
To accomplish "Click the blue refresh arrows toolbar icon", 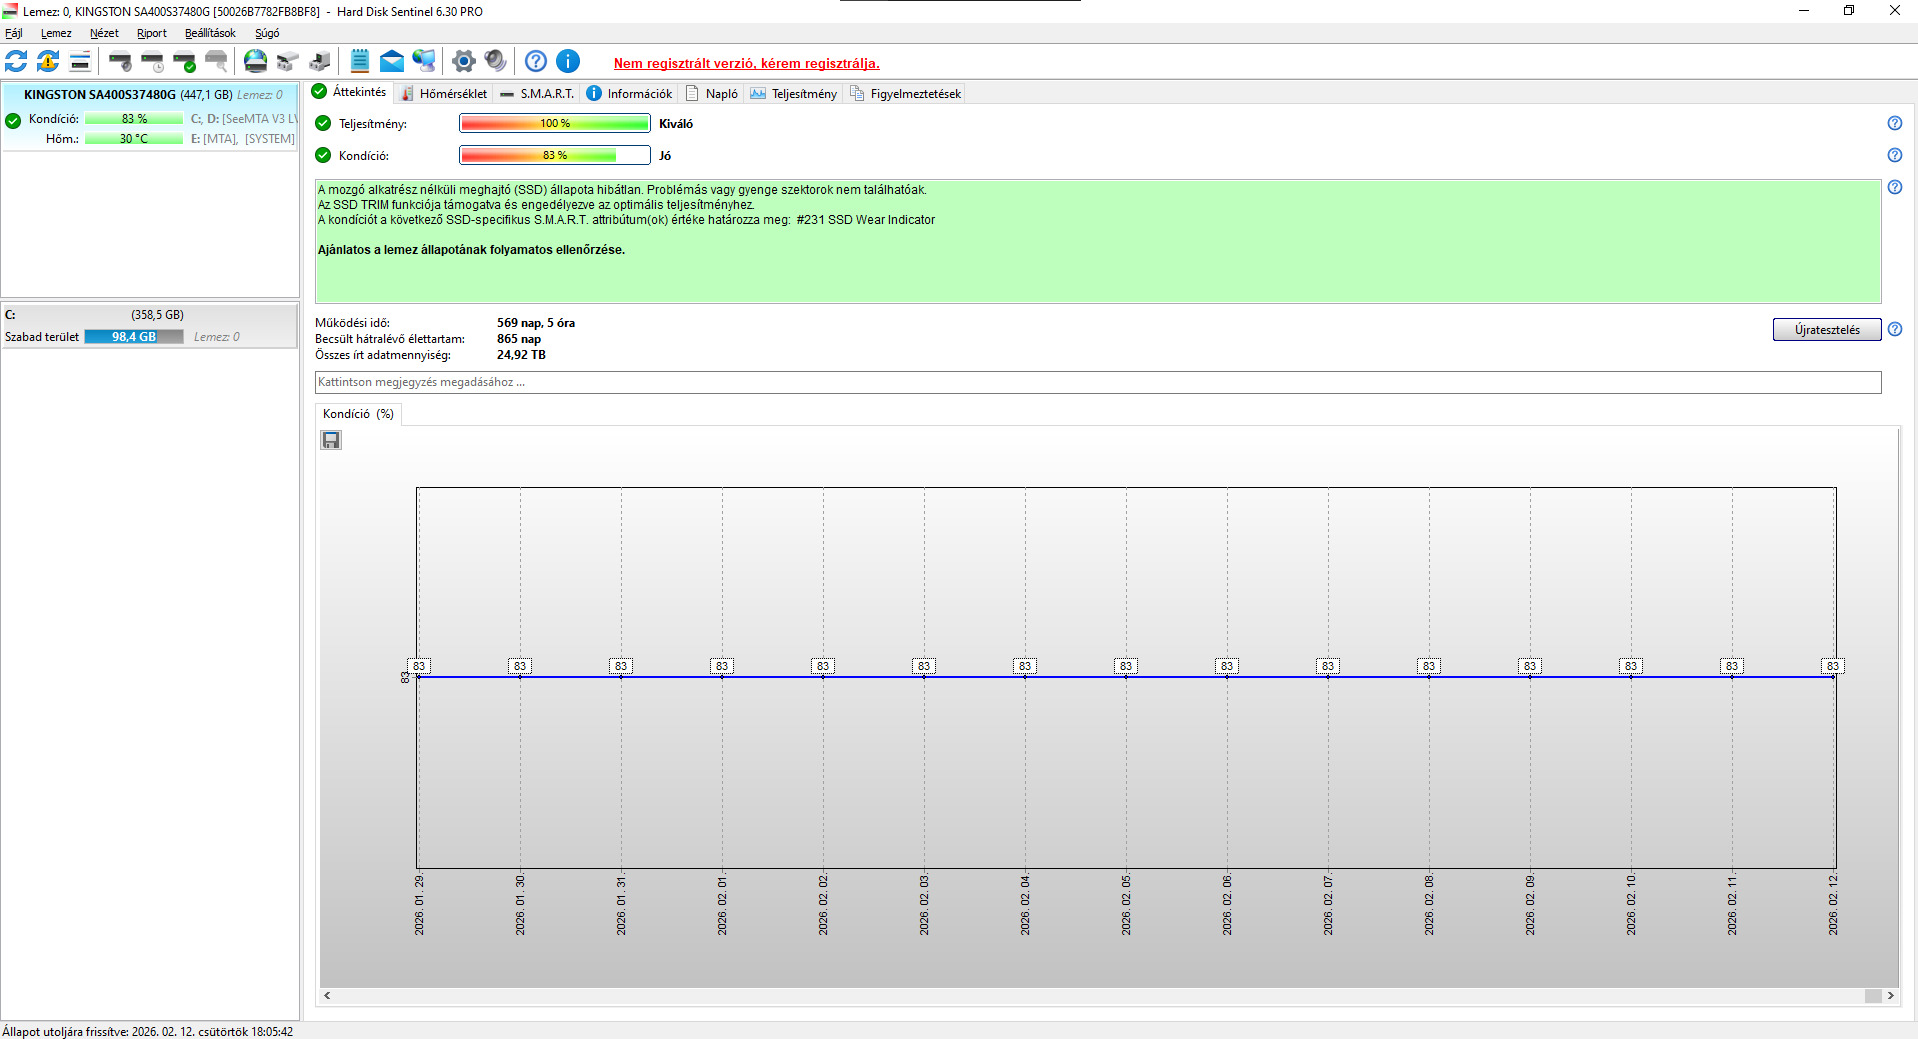I will pos(16,61).
